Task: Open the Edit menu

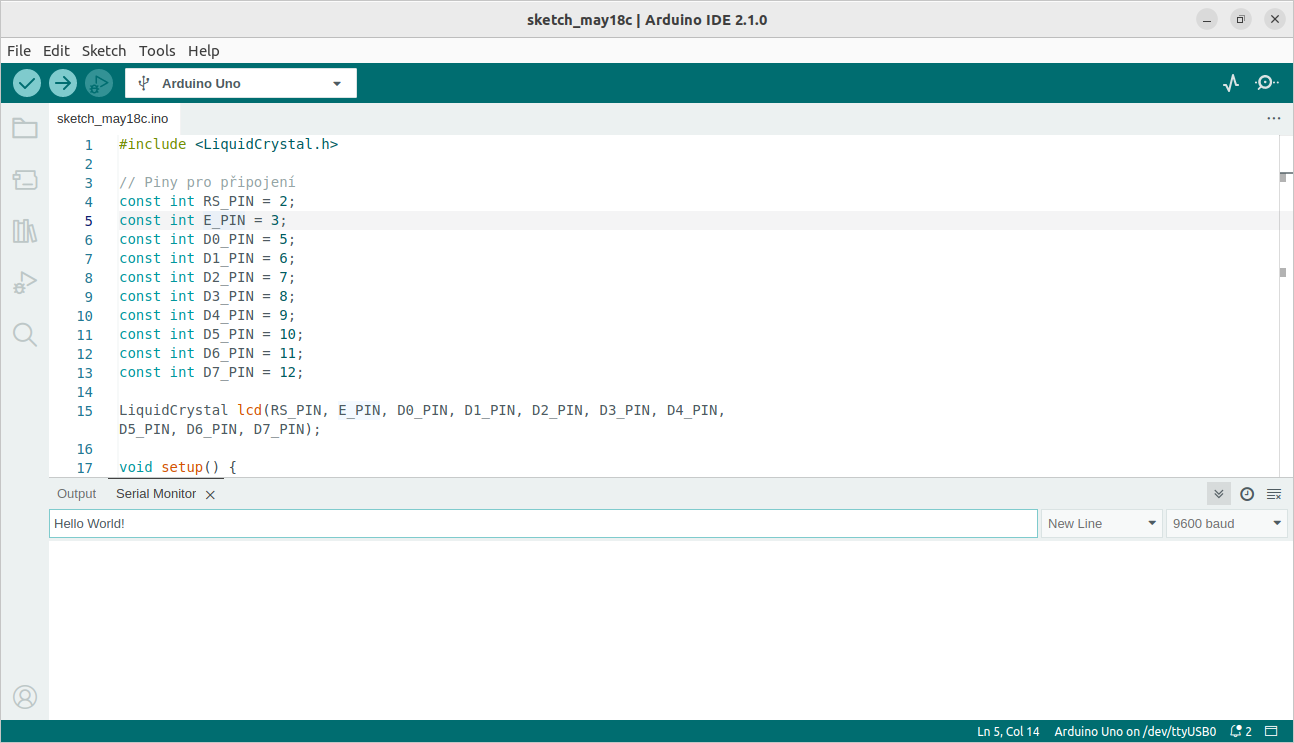Action: pos(56,51)
